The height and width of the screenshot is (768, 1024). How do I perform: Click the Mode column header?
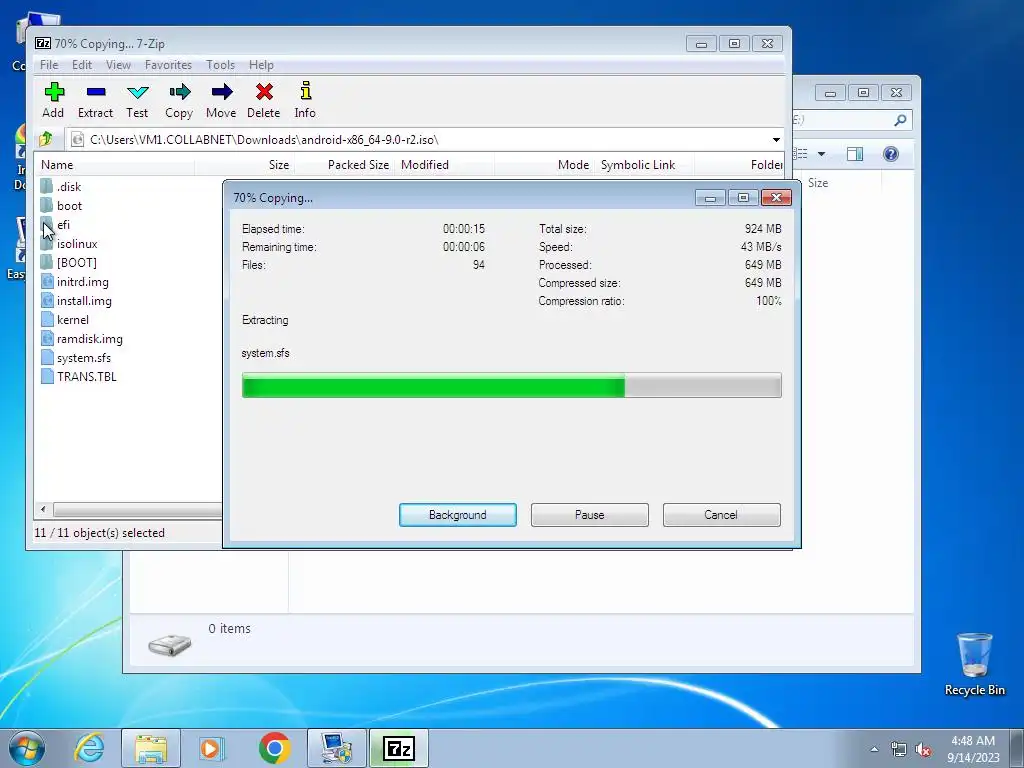545,165
